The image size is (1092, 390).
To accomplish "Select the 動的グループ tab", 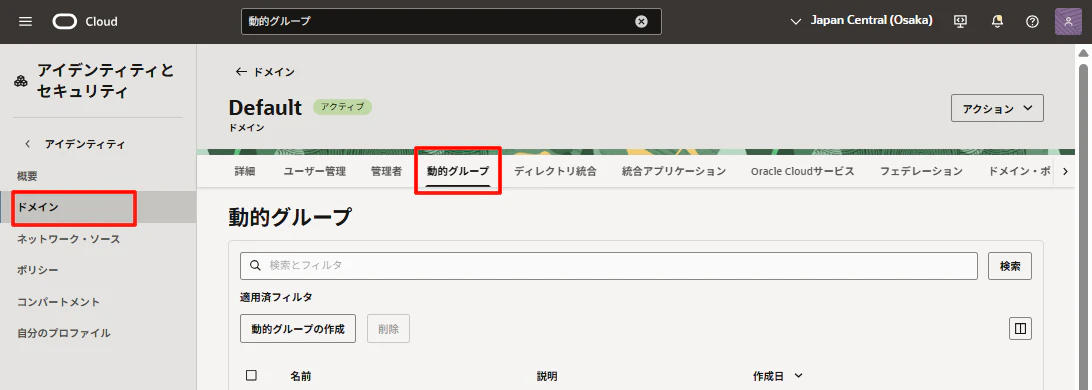I will coord(458,171).
